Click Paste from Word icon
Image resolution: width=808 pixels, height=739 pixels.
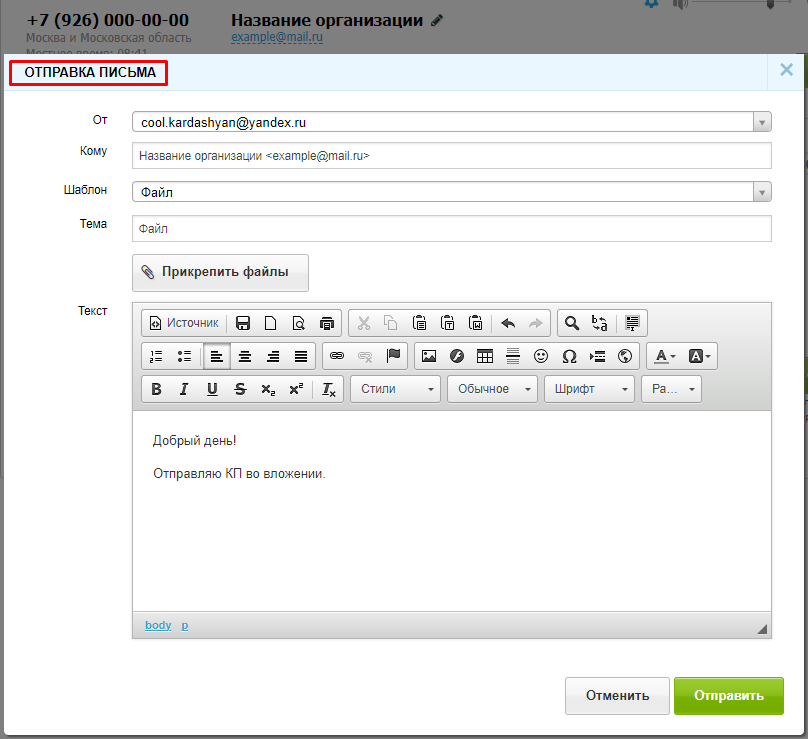pos(476,323)
